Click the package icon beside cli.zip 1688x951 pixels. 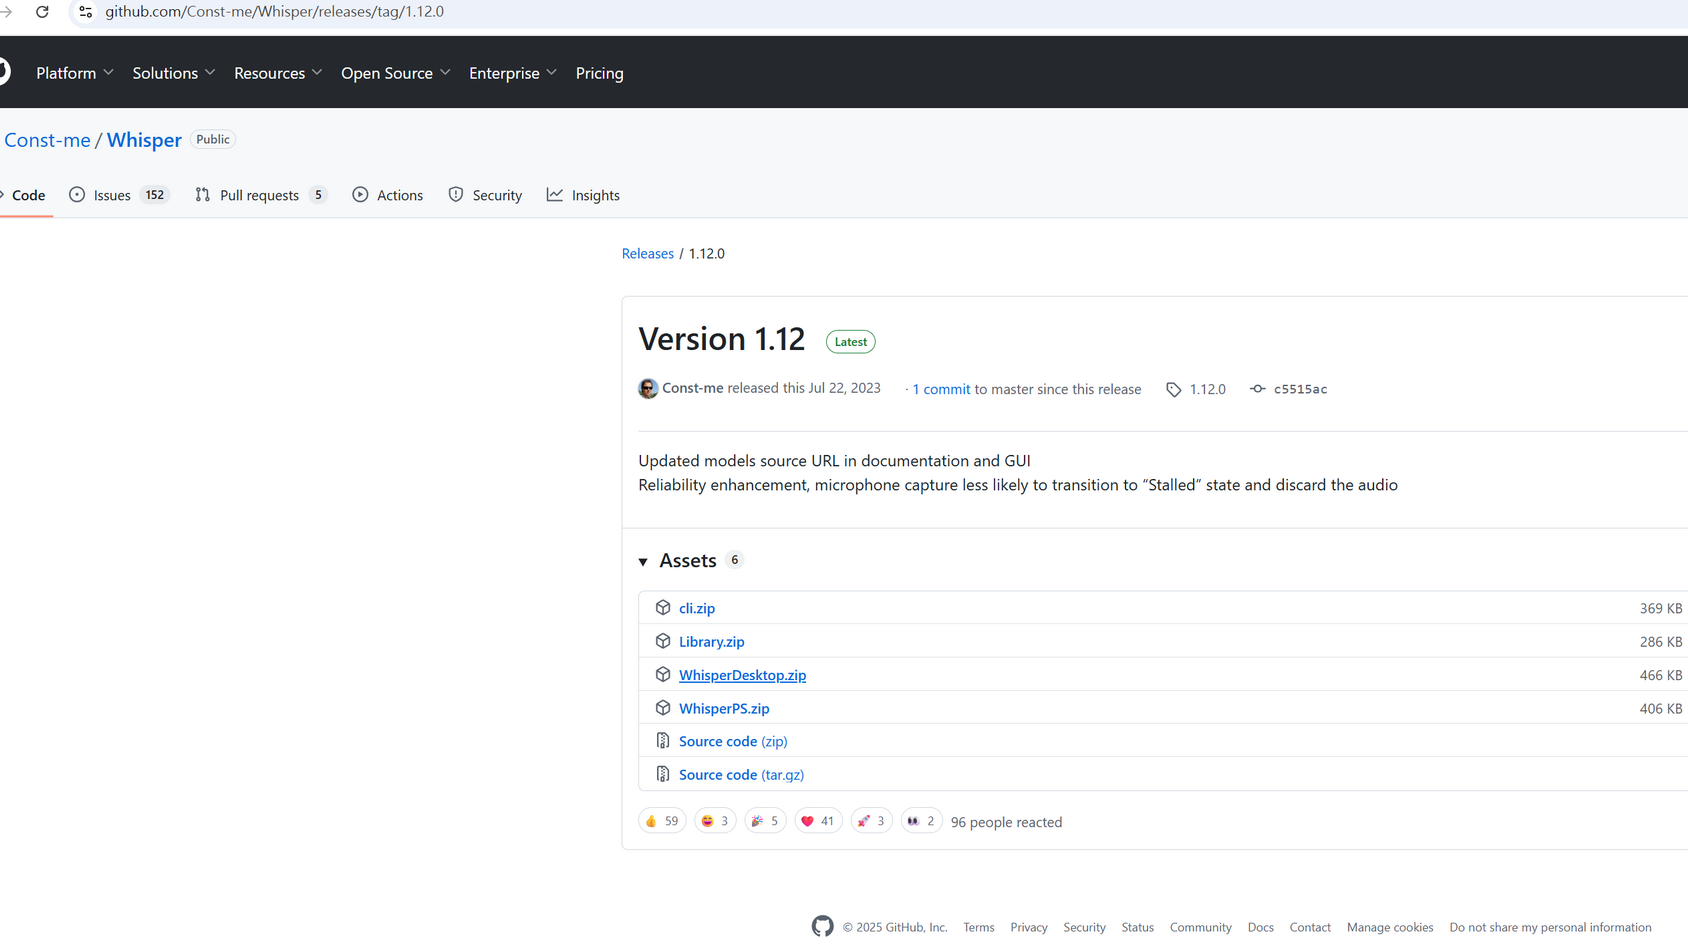pyautogui.click(x=662, y=608)
